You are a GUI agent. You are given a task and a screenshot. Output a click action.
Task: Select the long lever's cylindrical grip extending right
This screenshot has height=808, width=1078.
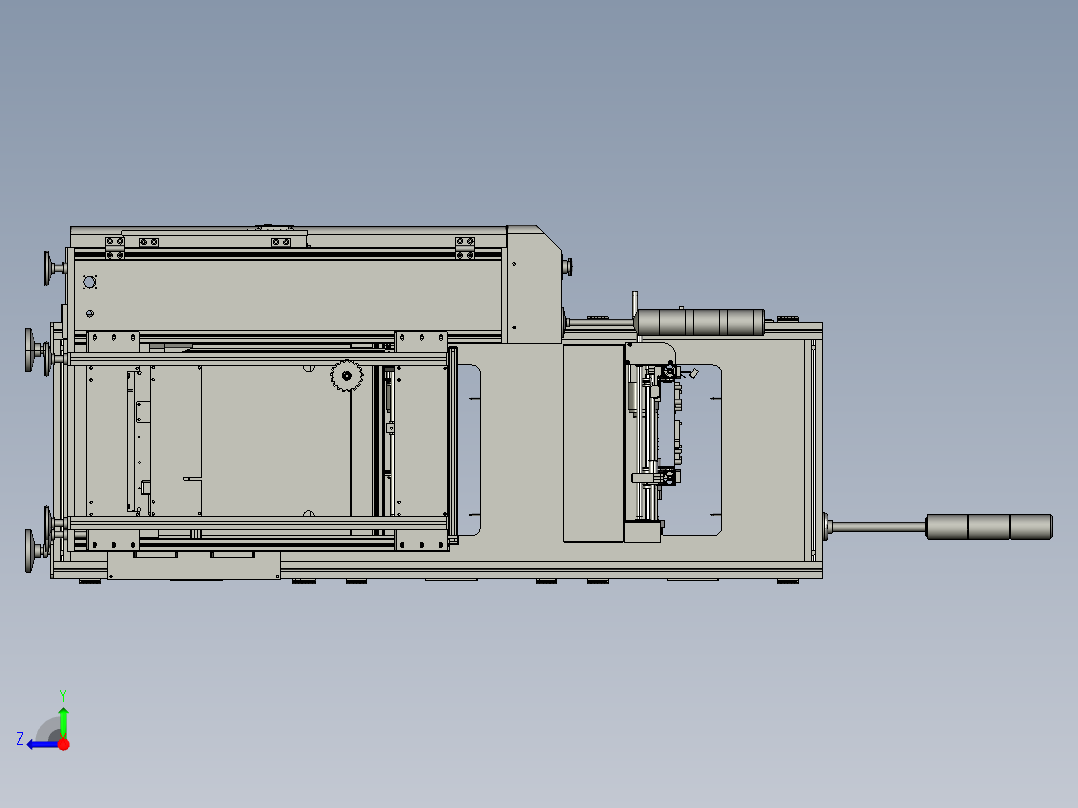989,527
